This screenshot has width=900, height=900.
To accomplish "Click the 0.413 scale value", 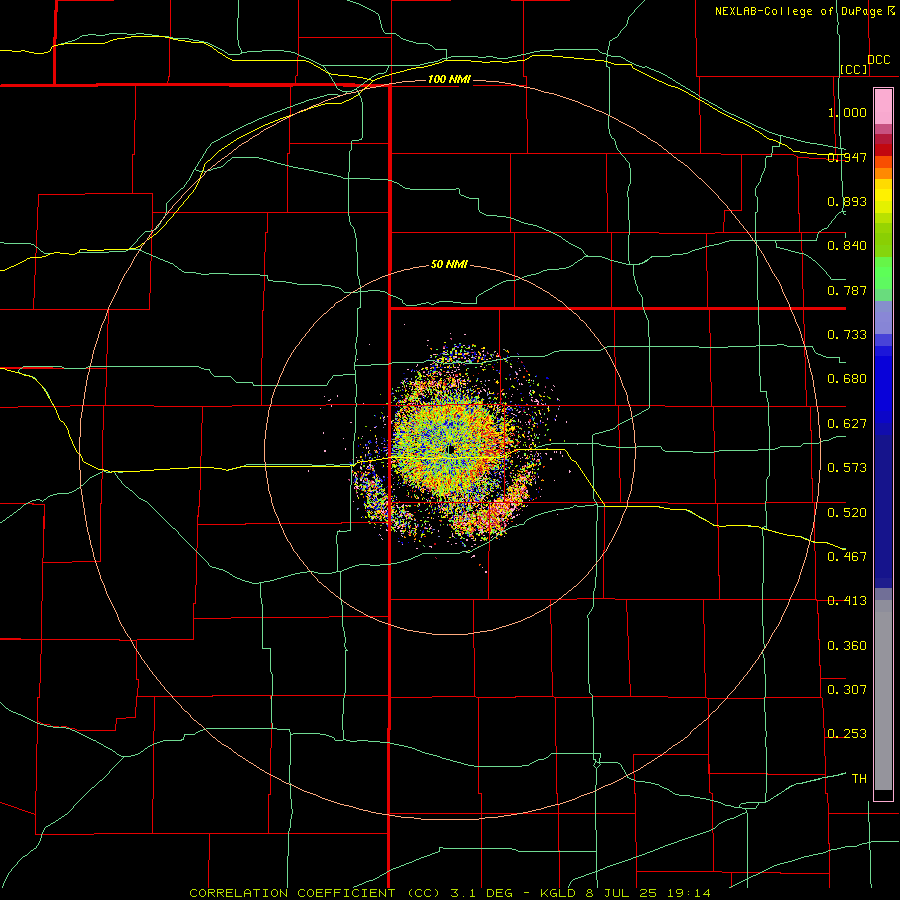I will click(x=847, y=601).
